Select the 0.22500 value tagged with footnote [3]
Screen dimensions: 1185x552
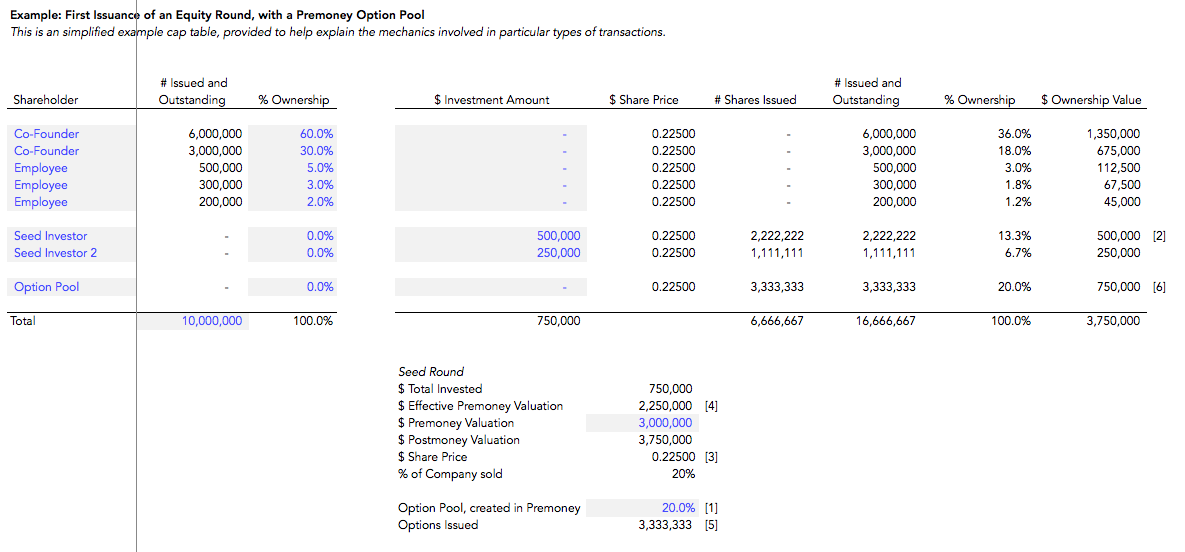pyautogui.click(x=673, y=457)
